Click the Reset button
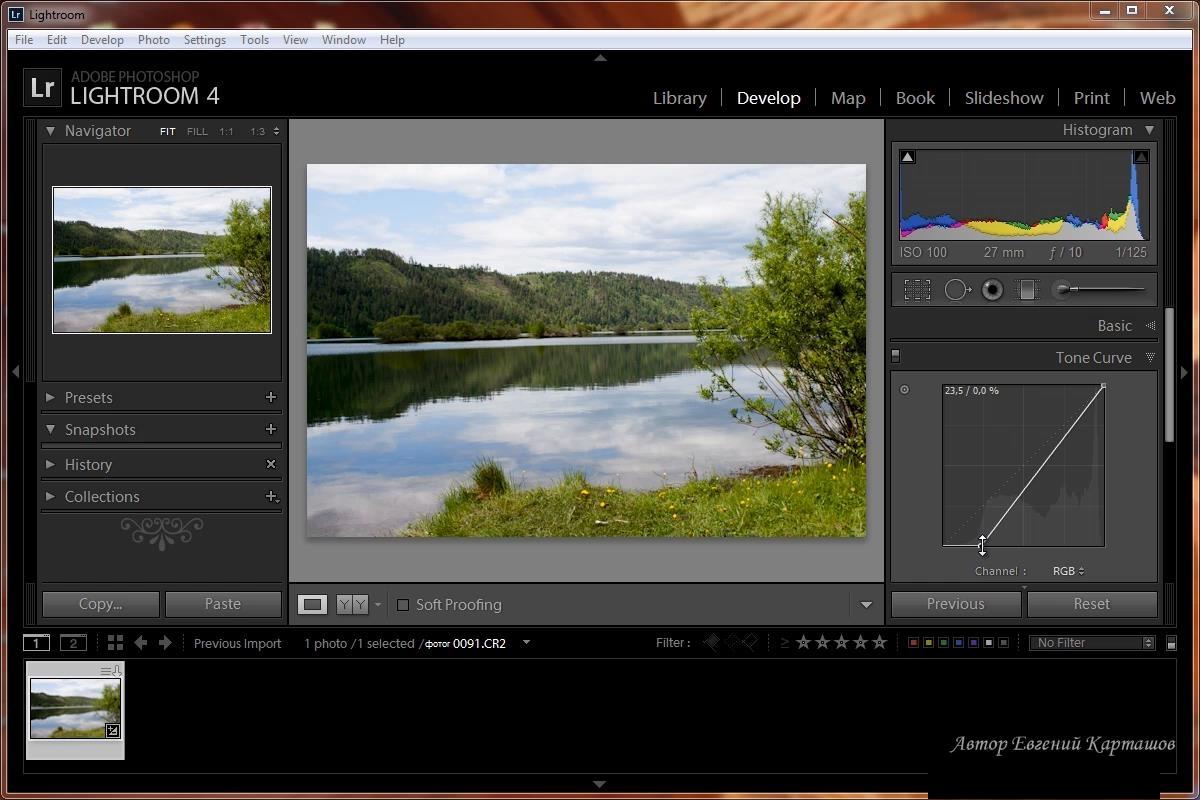Viewport: 1200px width, 800px height. (x=1092, y=604)
